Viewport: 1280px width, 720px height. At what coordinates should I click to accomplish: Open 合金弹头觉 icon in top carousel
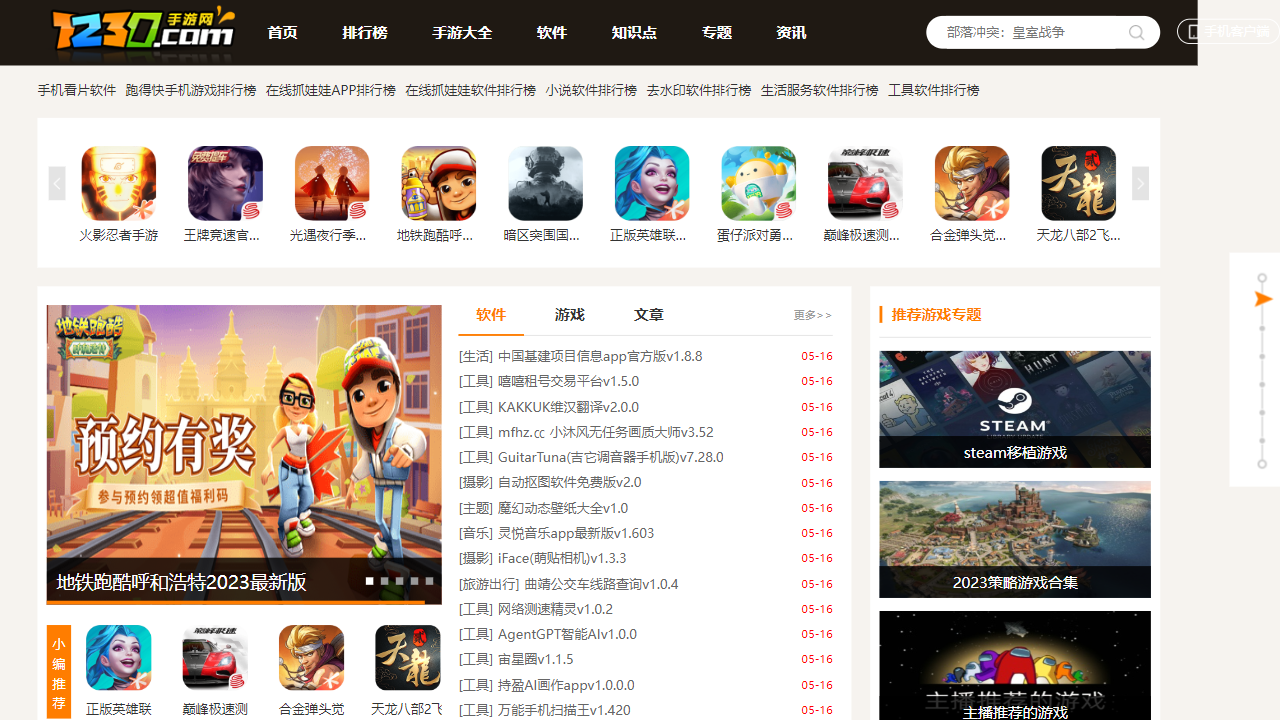[x=972, y=184]
